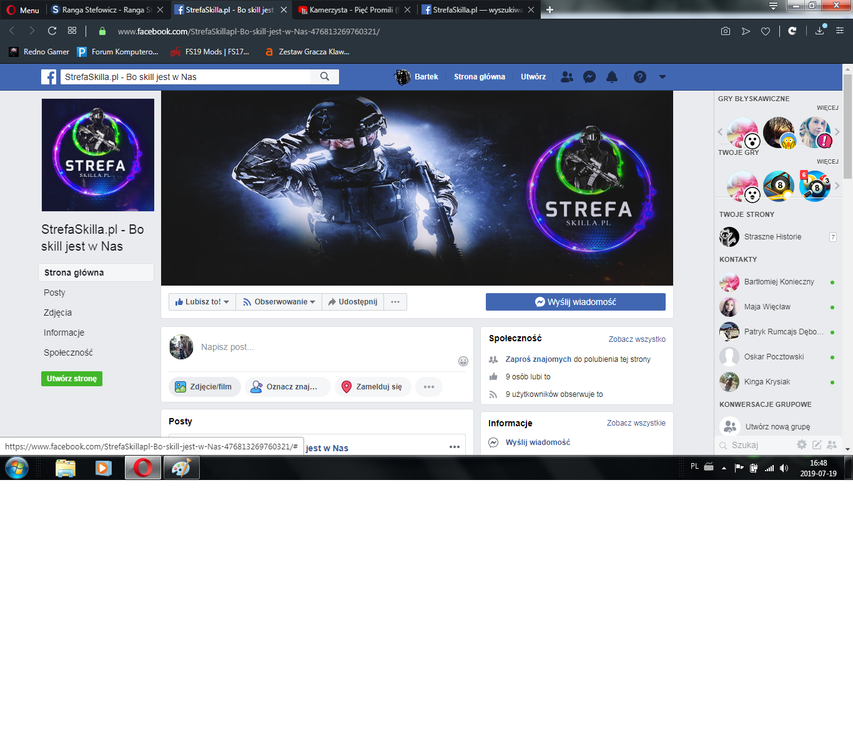Click the Zdjęcie/film button
Image resolution: width=853 pixels, height=750 pixels.
205,387
